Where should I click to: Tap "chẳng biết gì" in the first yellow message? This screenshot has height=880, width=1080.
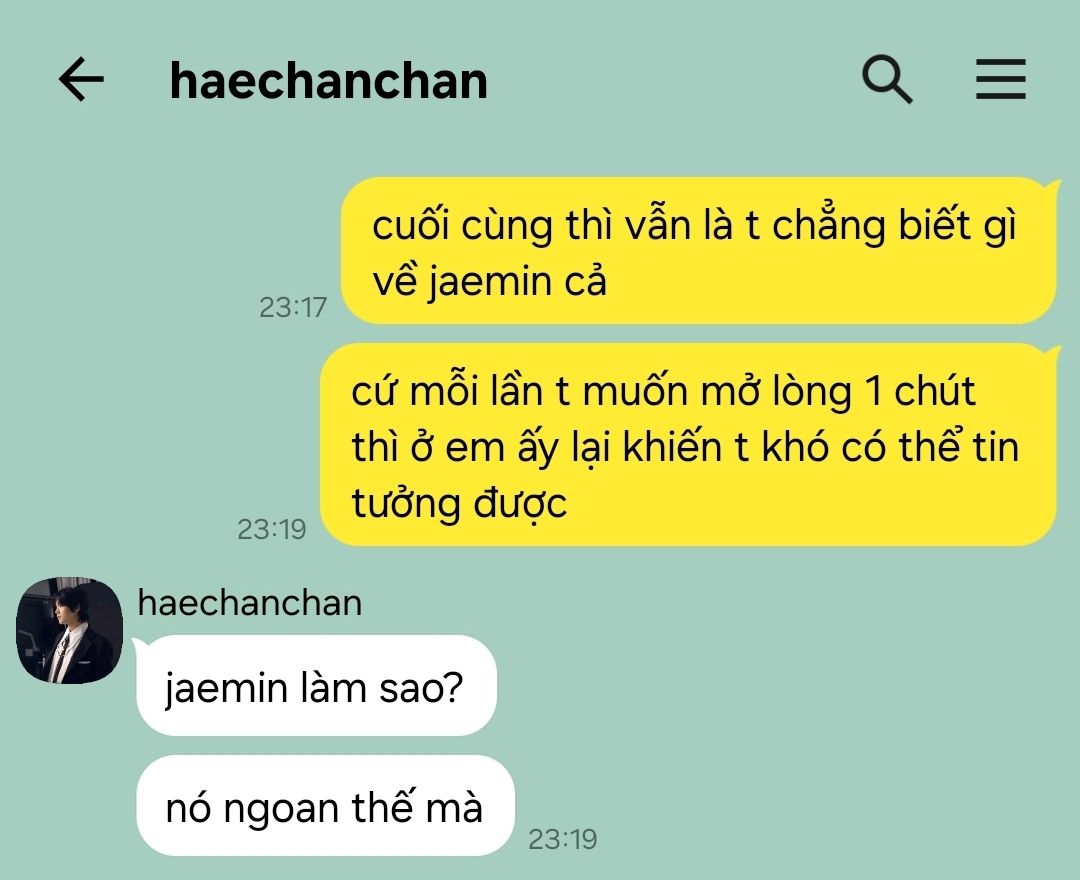point(894,226)
